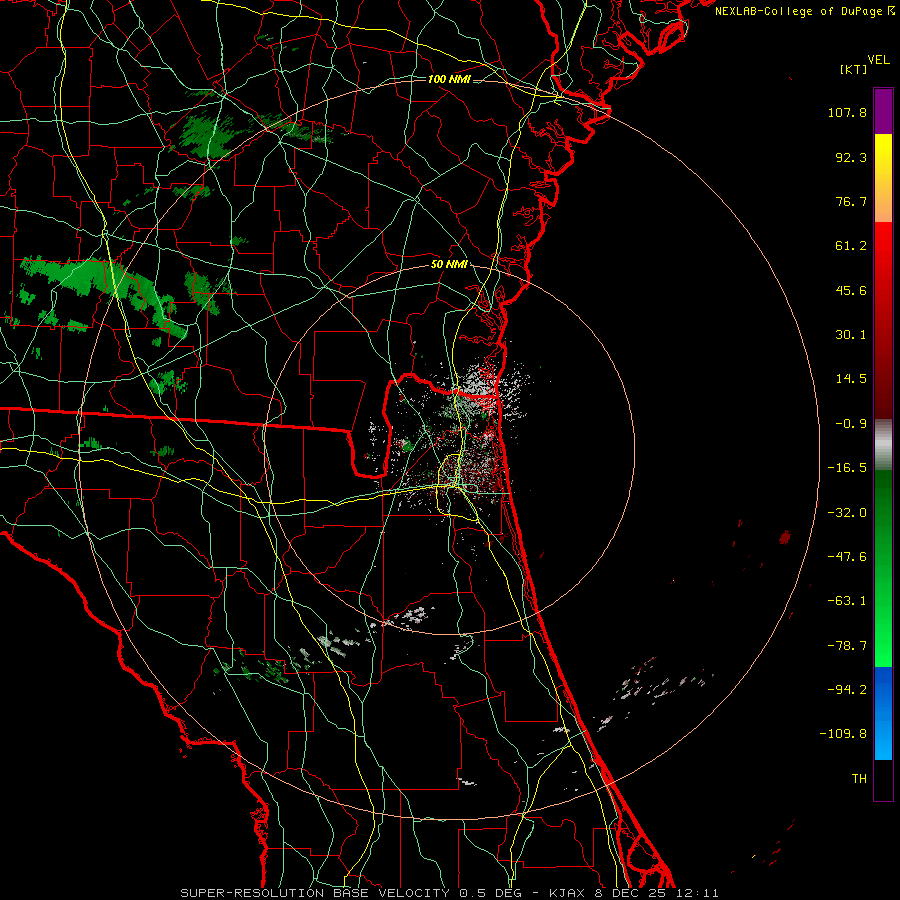Click the -0.9 legend value
This screenshot has width=900, height=900.
click(851, 424)
